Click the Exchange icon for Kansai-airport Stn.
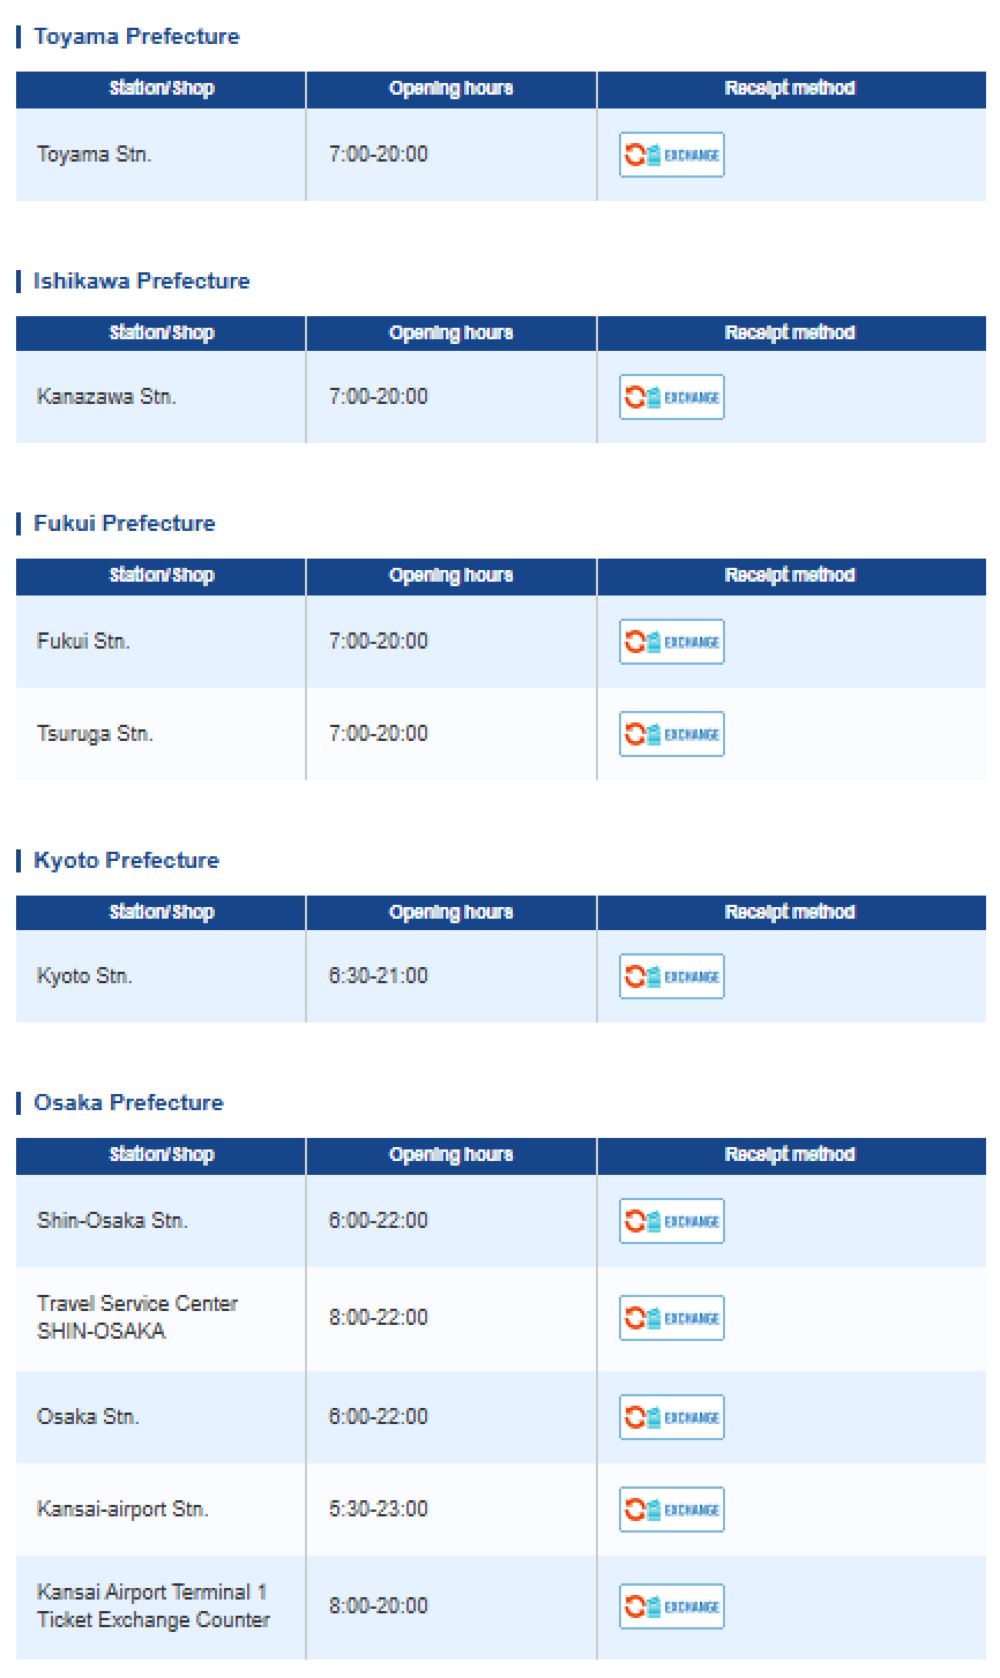This screenshot has height=1678, width=1000. (671, 1509)
